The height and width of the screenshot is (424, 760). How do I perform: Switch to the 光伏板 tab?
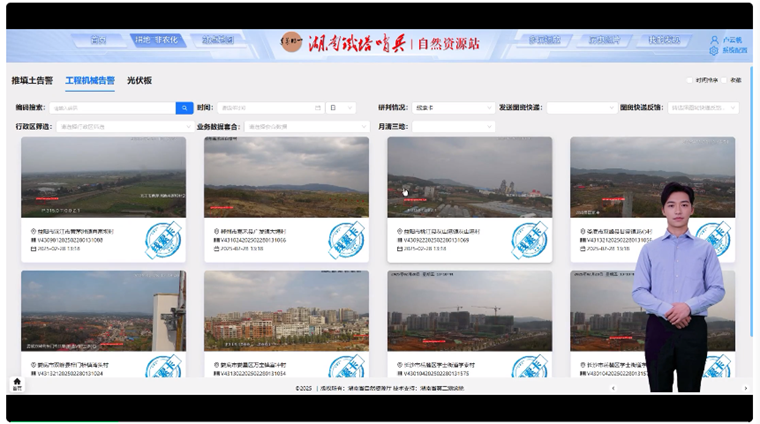(139, 80)
